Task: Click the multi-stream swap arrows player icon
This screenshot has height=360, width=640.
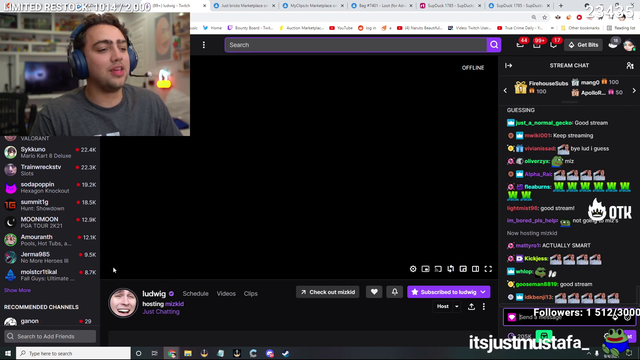Action: [x=451, y=269]
